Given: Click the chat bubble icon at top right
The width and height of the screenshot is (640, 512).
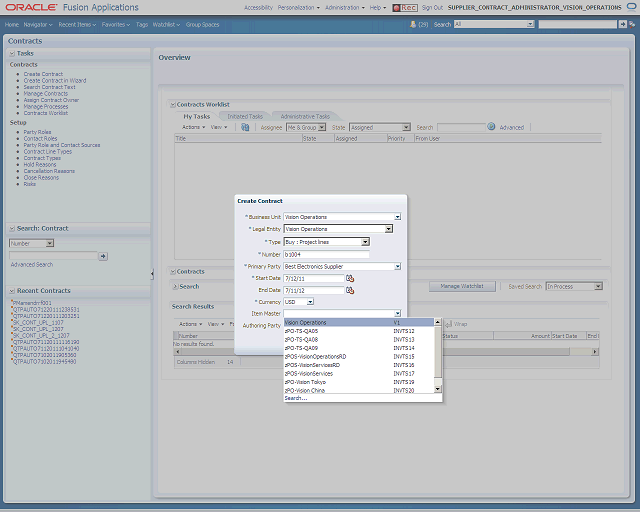Looking at the screenshot, I should (631, 7).
